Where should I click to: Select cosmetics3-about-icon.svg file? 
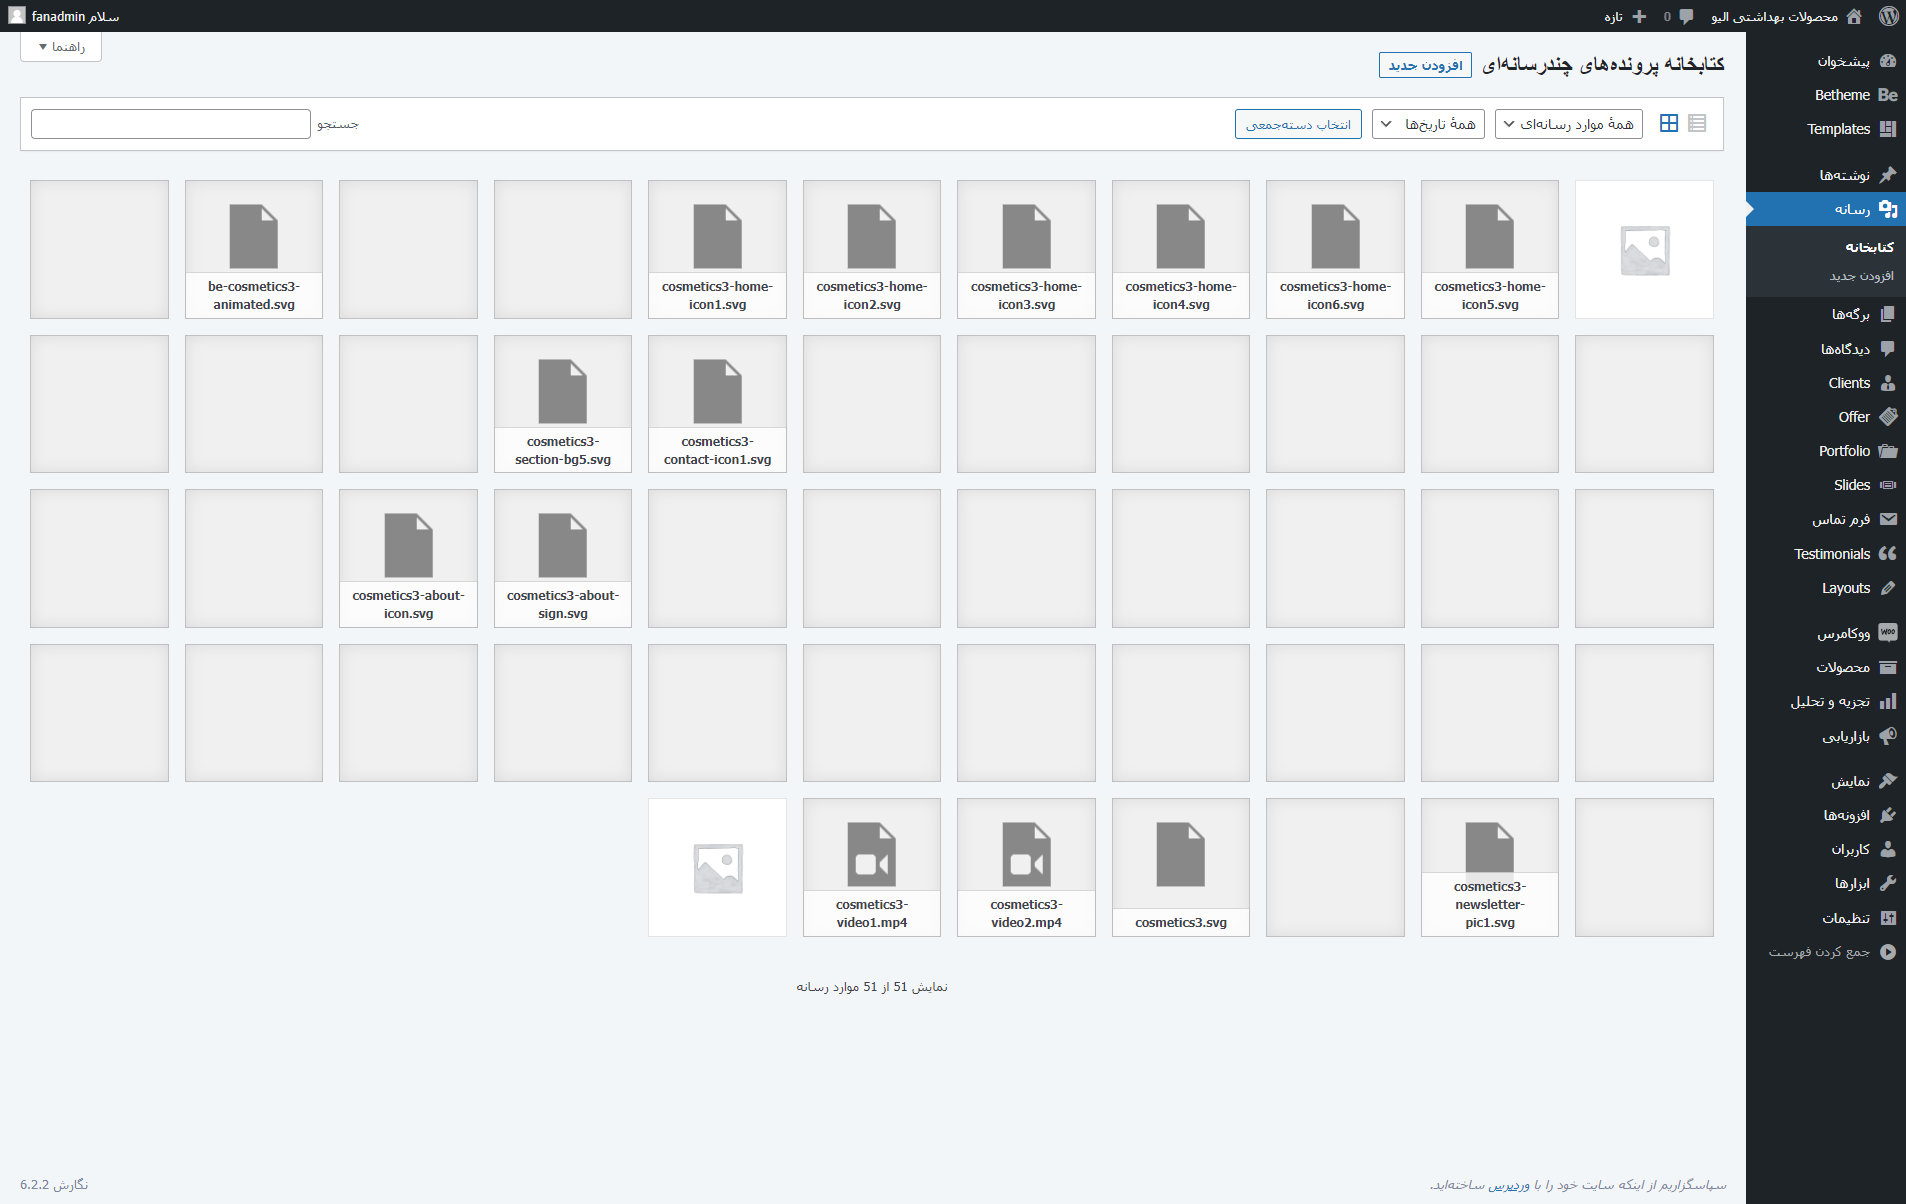point(408,558)
